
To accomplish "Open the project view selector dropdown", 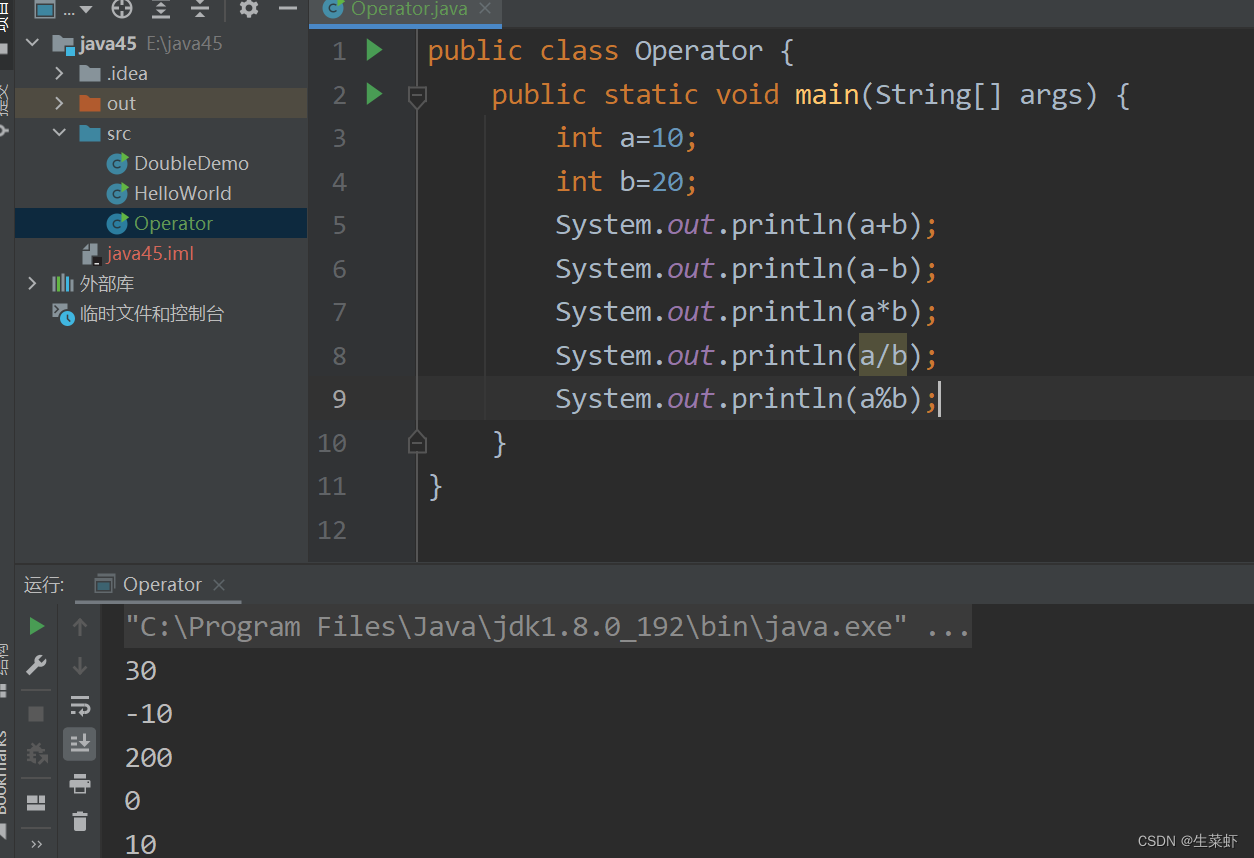I will click(64, 10).
